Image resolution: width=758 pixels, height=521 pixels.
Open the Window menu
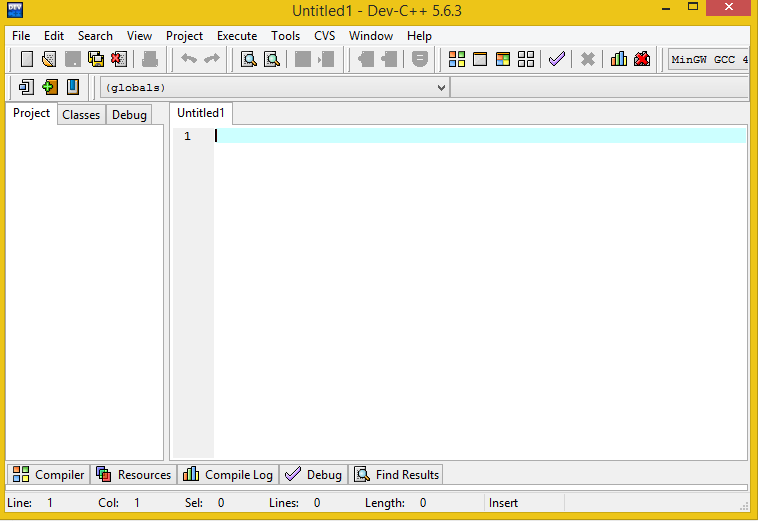tap(371, 36)
